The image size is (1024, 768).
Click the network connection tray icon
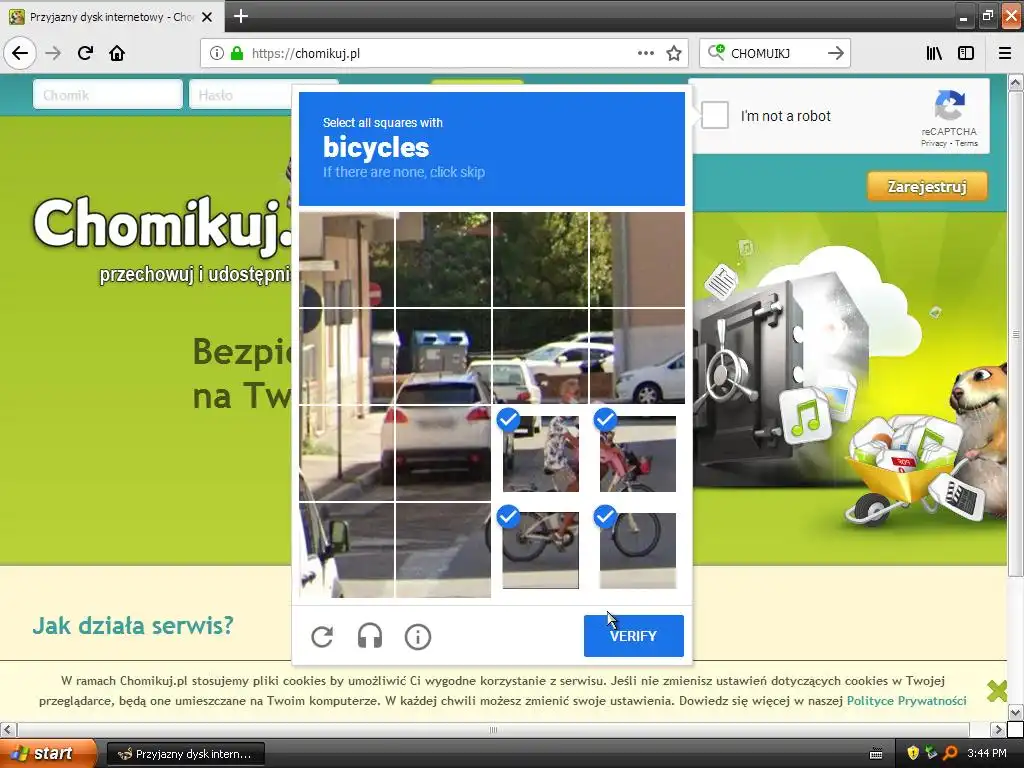point(931,753)
